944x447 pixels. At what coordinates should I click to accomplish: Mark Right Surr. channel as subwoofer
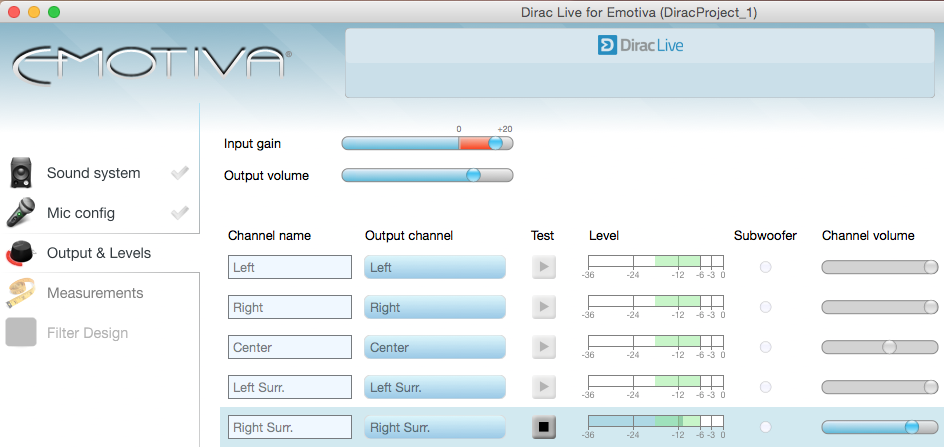pyautogui.click(x=765, y=427)
